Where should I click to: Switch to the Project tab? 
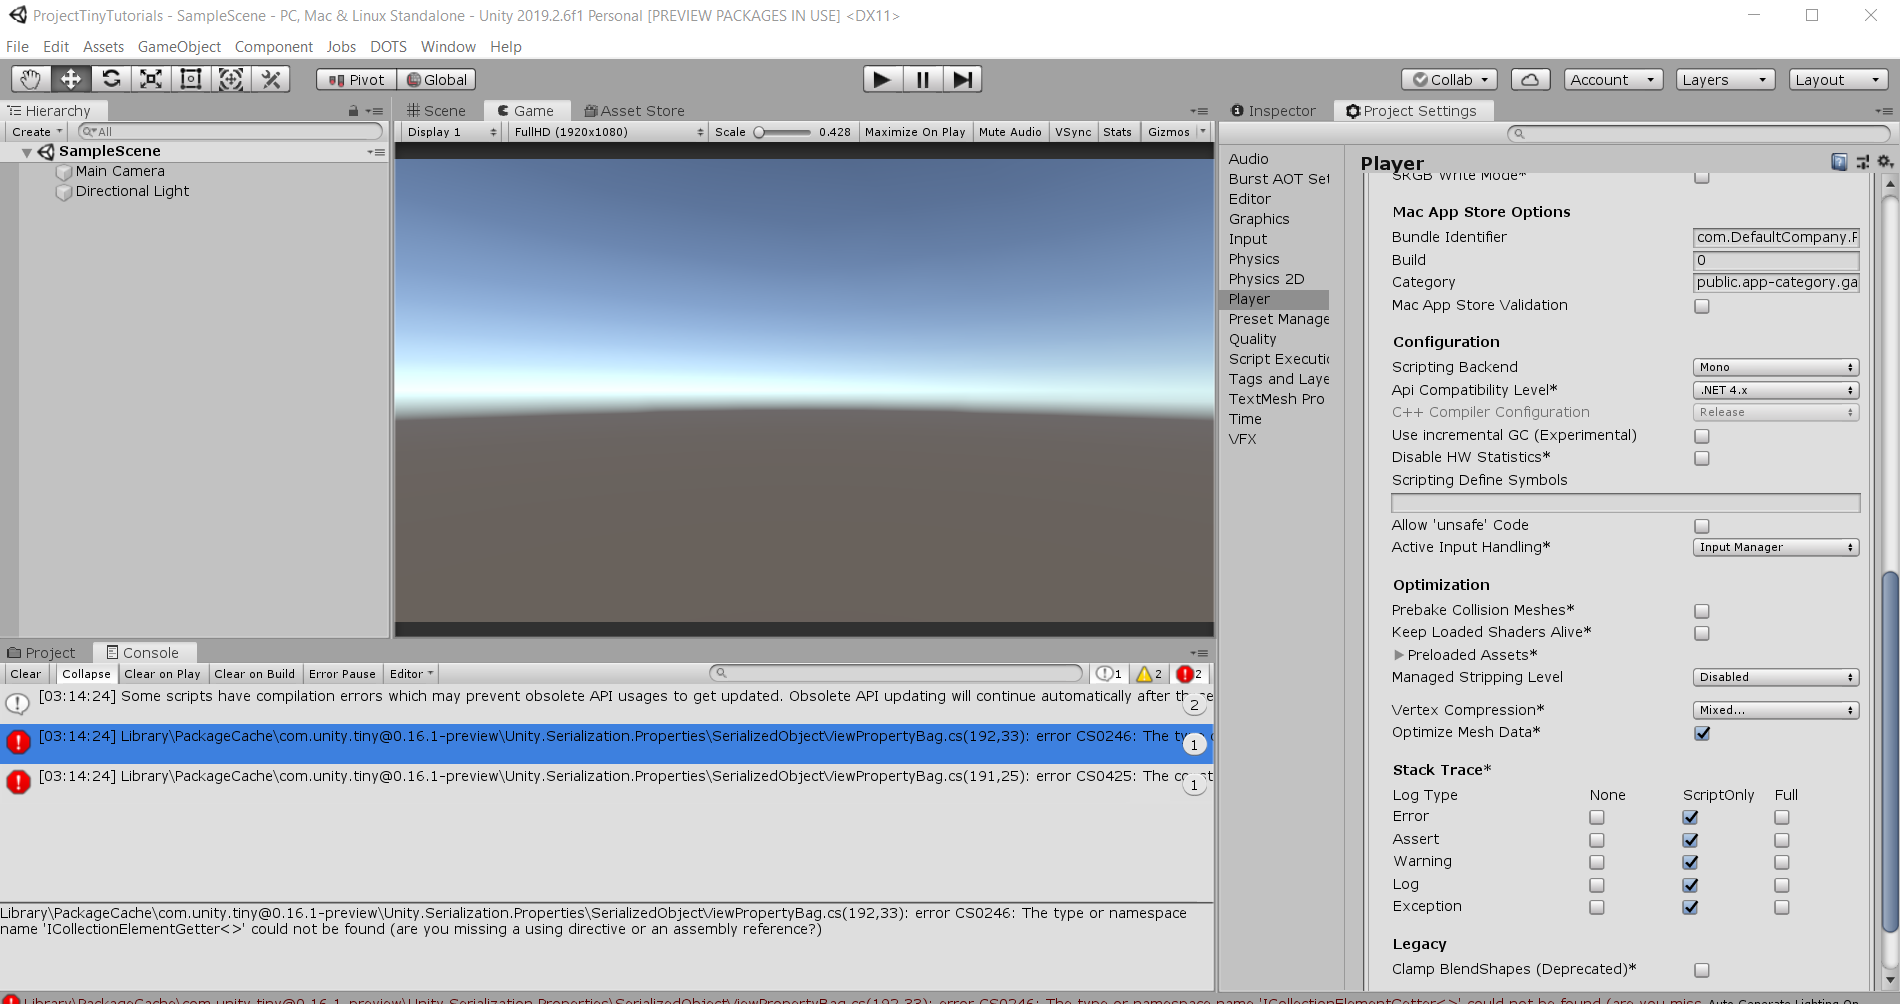(x=42, y=653)
